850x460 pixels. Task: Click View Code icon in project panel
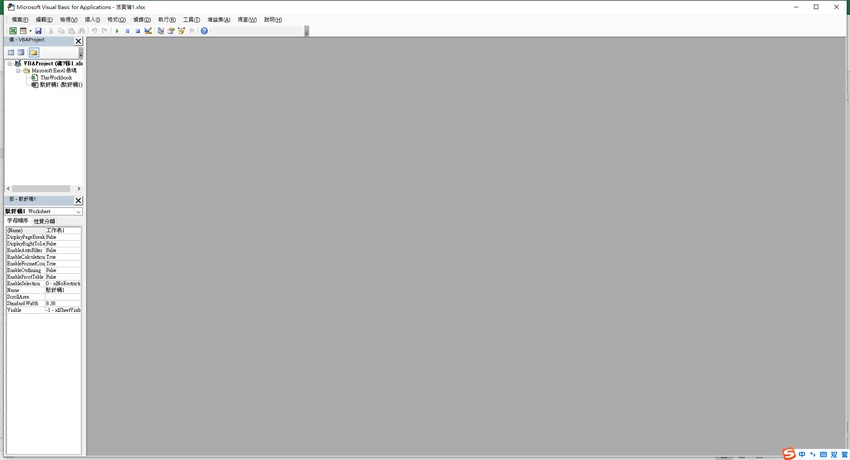click(x=11, y=52)
